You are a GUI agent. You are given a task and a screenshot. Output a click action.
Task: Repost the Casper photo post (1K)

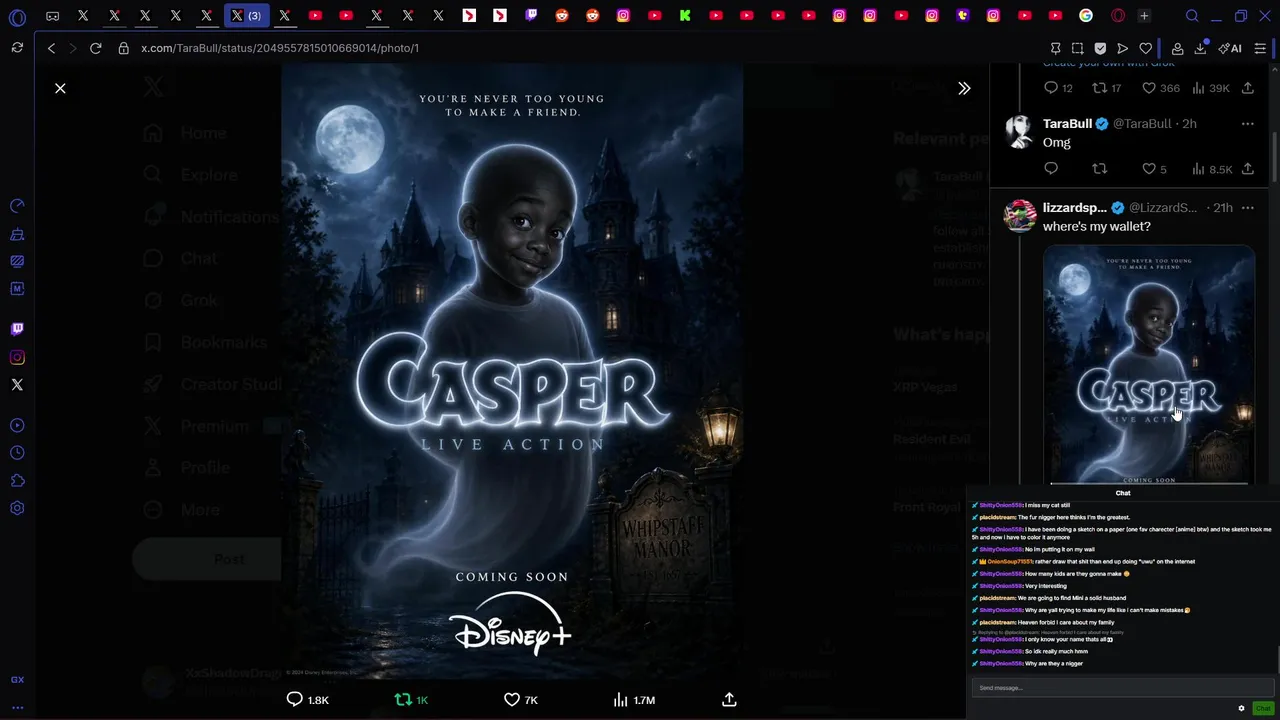[x=412, y=700]
